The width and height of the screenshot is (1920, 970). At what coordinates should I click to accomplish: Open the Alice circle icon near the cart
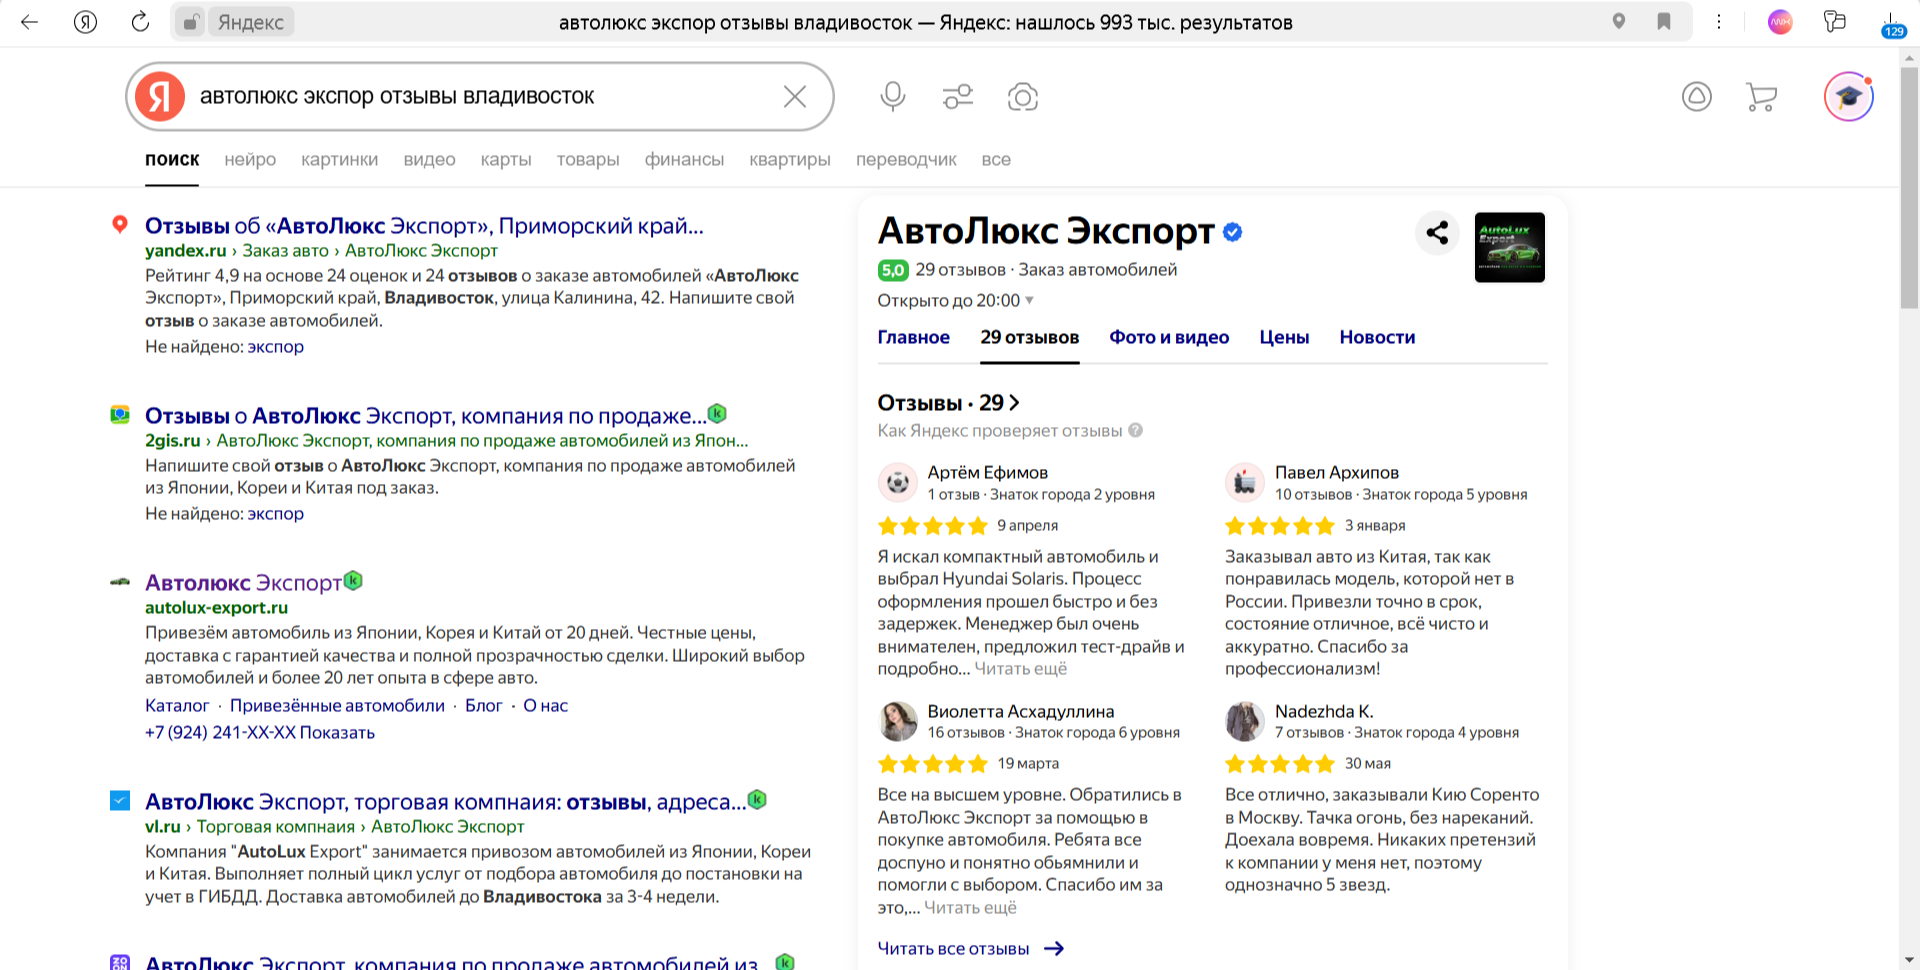pos(1697,97)
